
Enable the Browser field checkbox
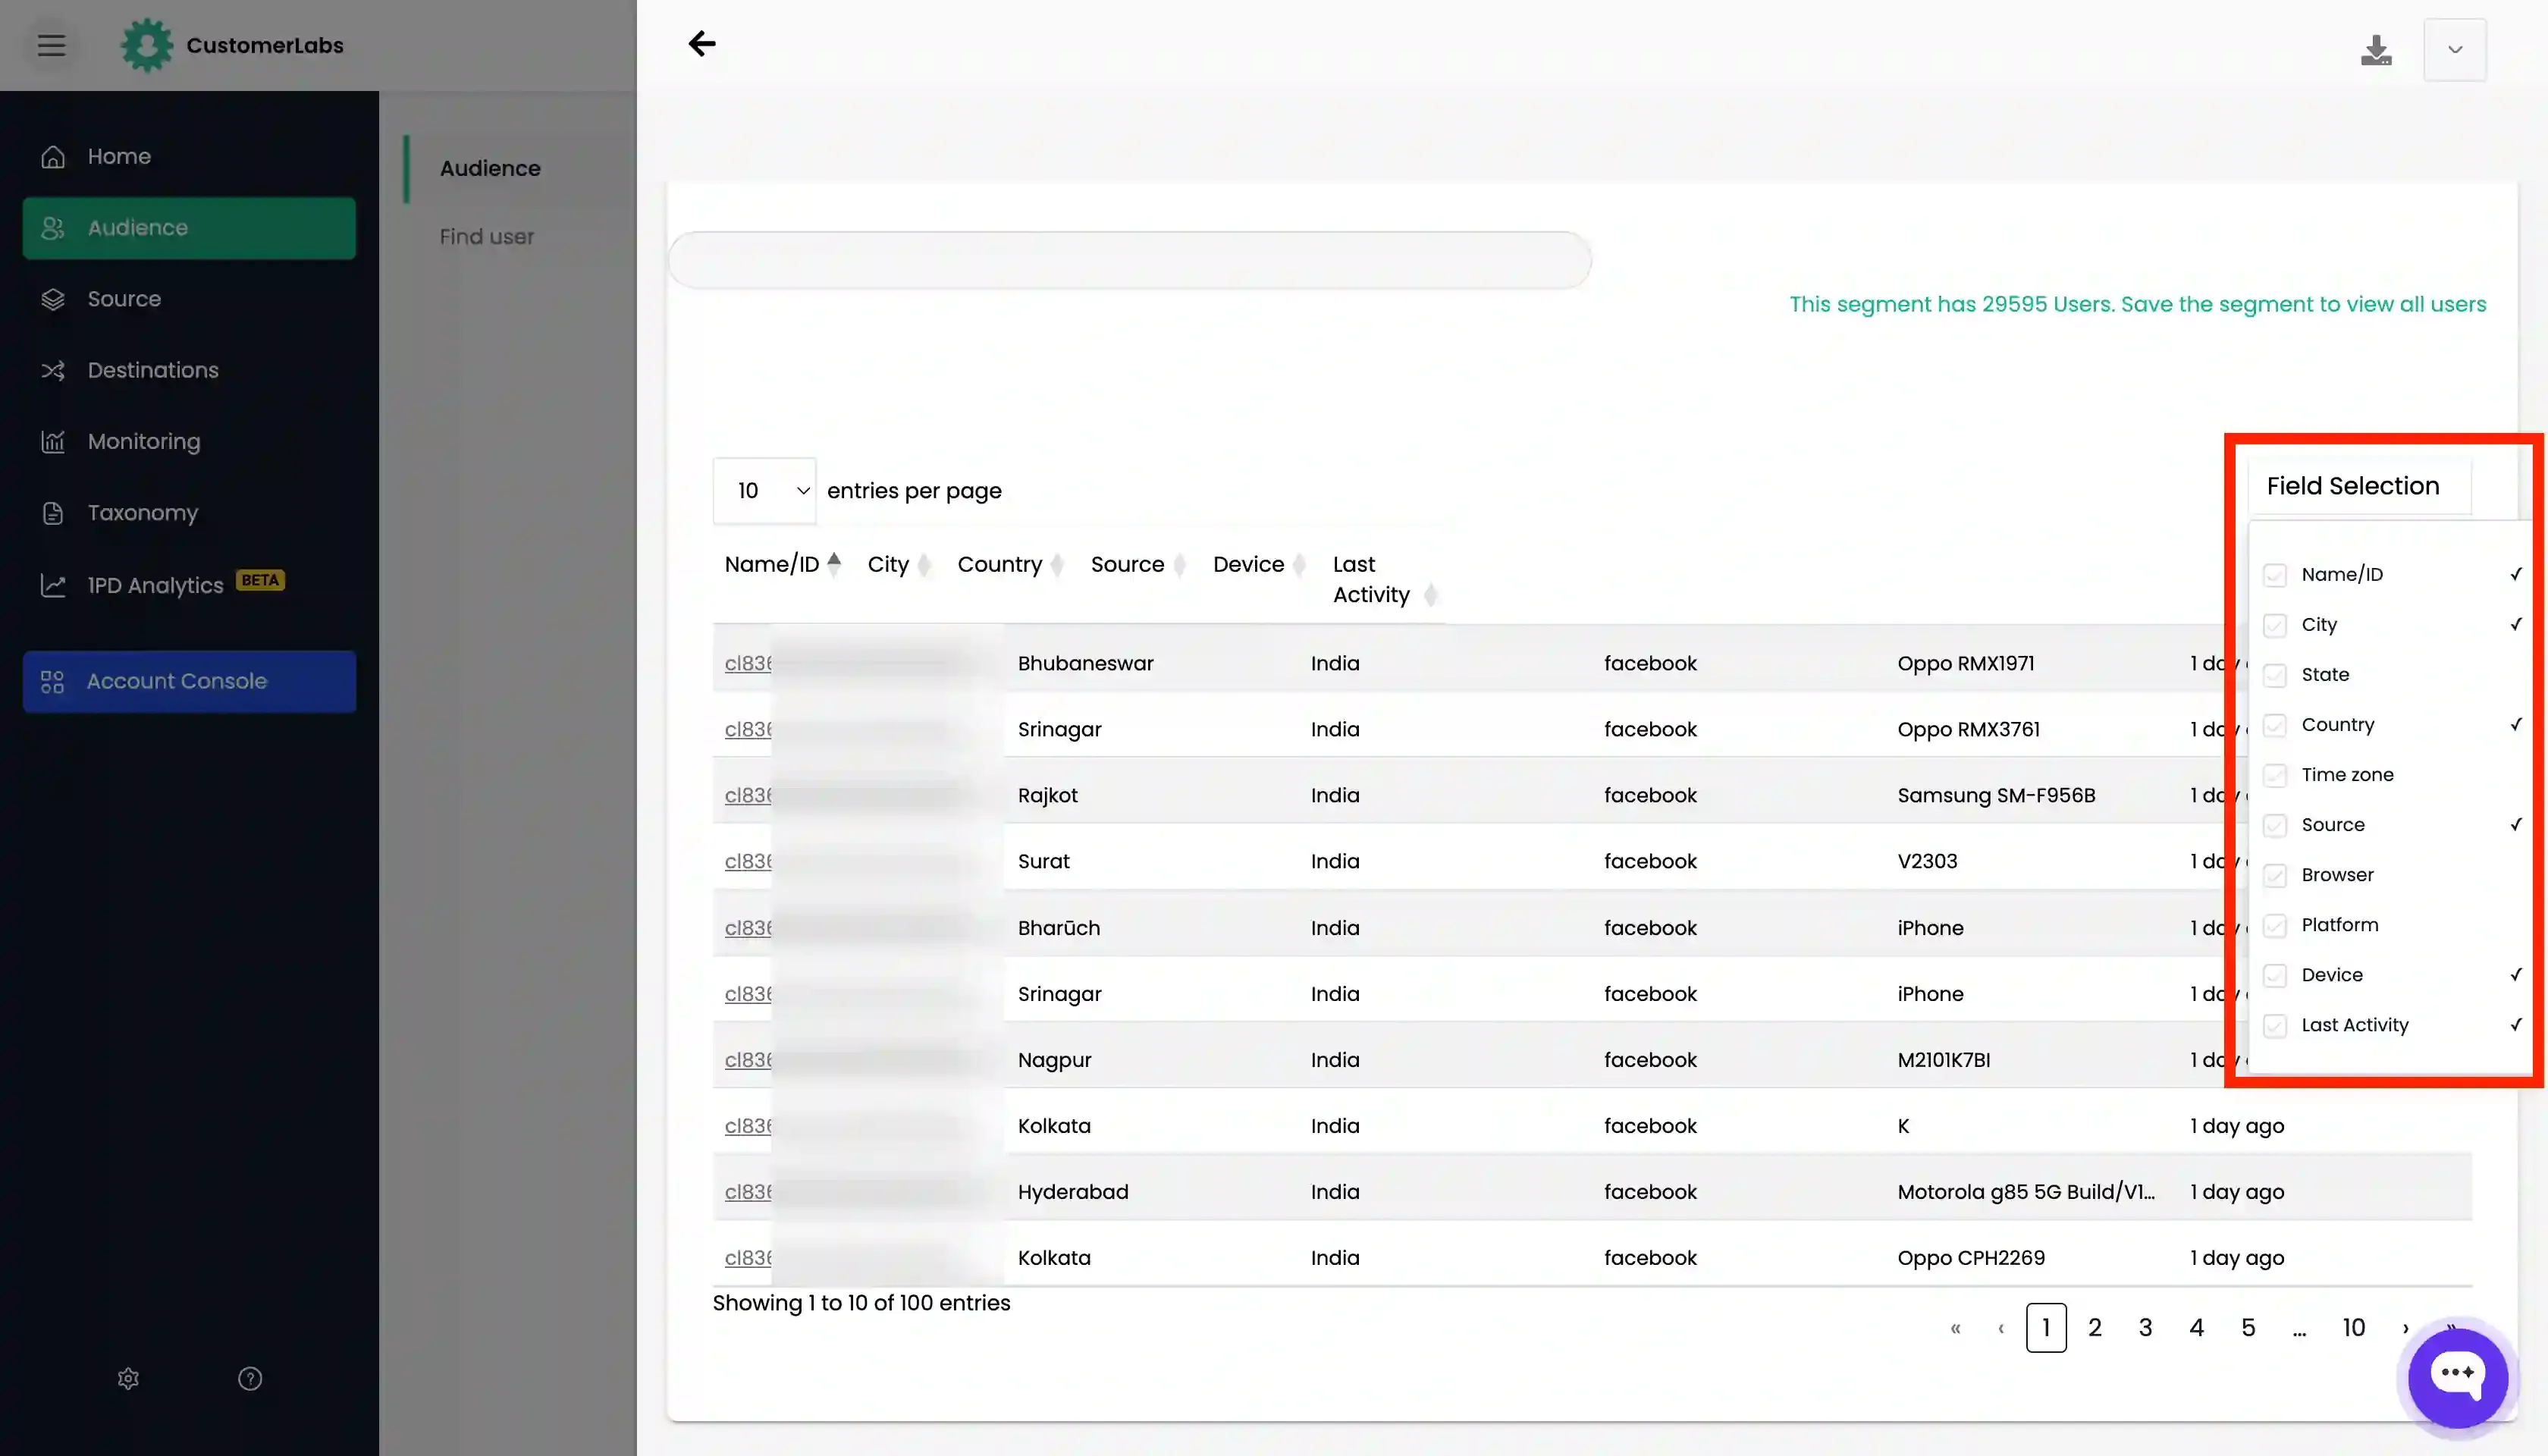2275,875
